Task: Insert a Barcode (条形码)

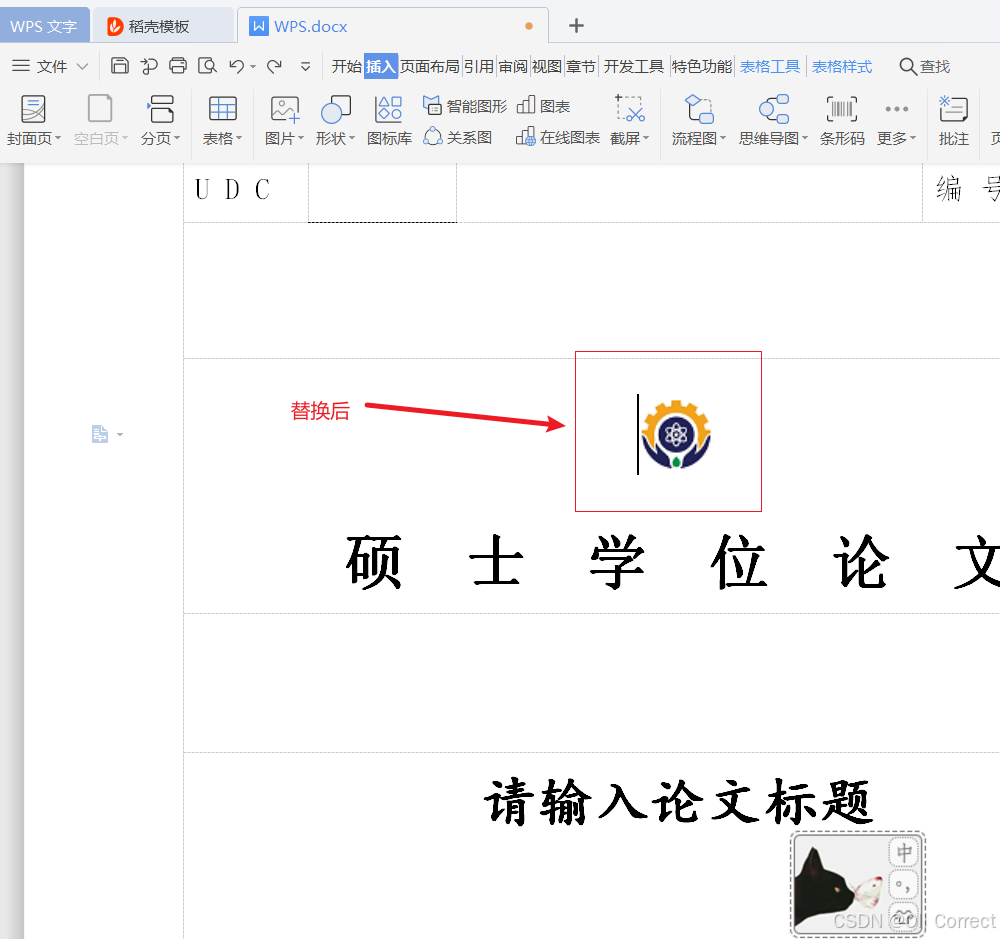Action: tap(842, 119)
